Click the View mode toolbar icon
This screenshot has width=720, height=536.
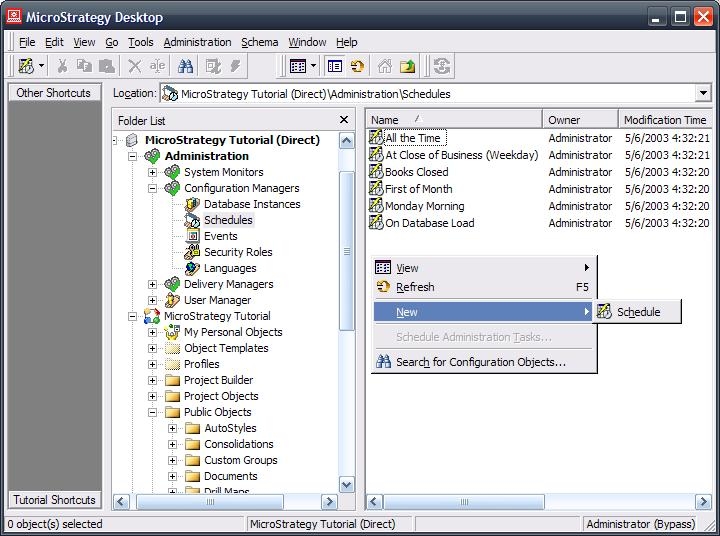pyautogui.click(x=298, y=67)
